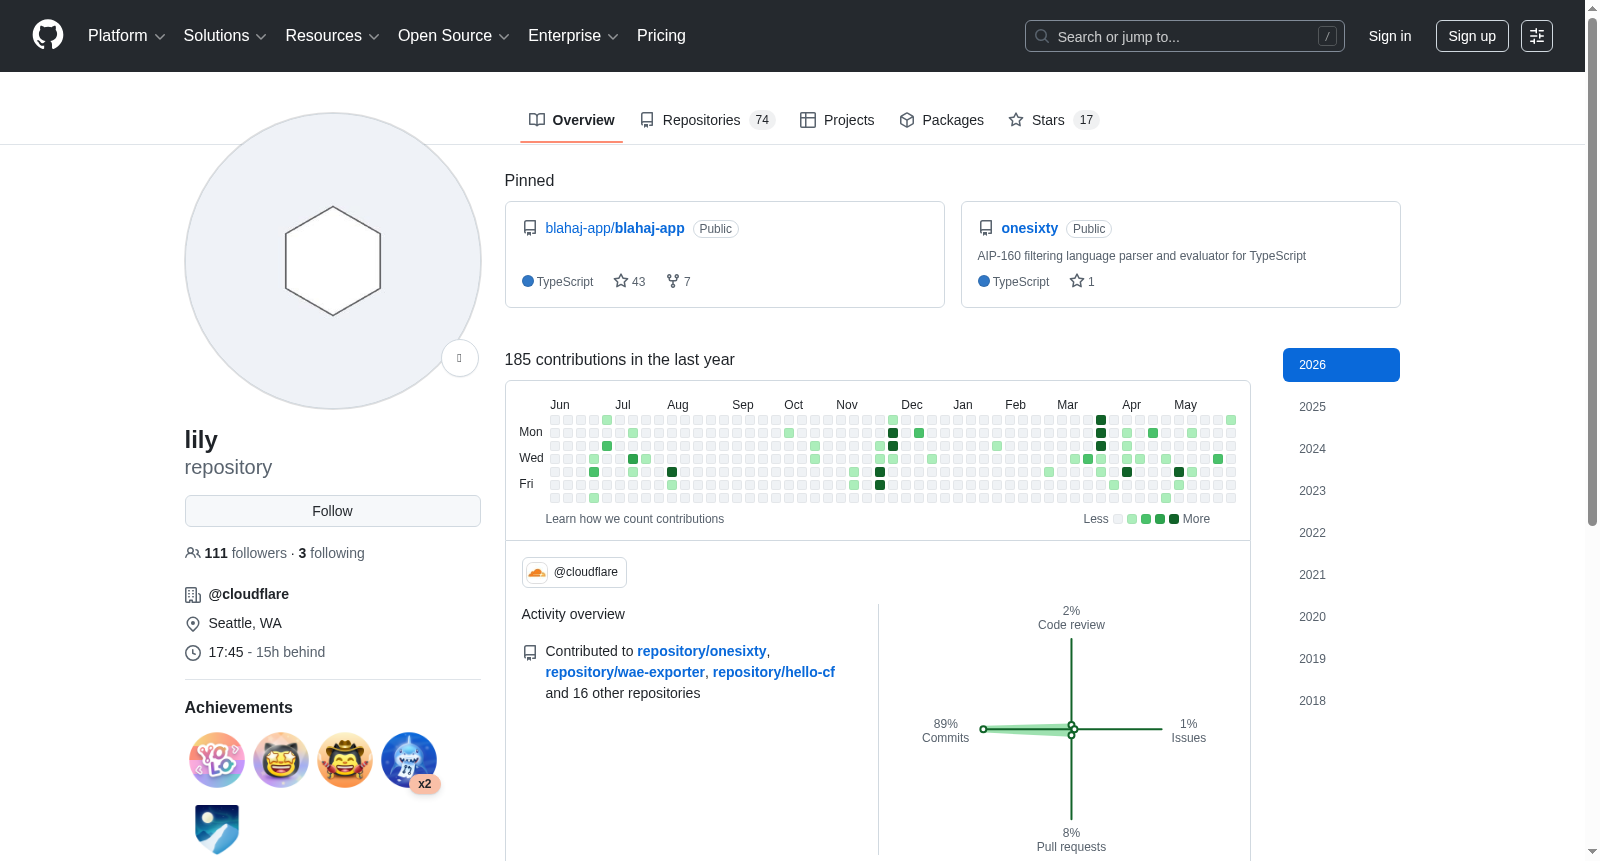Image resolution: width=1600 pixels, height=861 pixels.
Task: Expand the Resources dropdown menu
Action: pyautogui.click(x=332, y=36)
